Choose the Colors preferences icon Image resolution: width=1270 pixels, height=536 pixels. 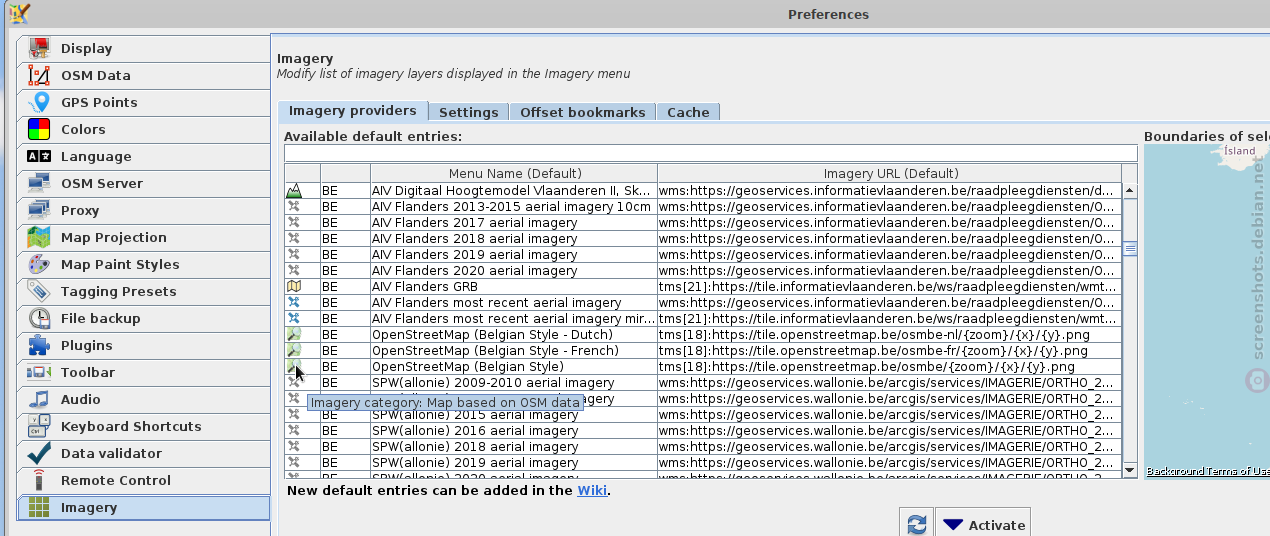coord(39,129)
